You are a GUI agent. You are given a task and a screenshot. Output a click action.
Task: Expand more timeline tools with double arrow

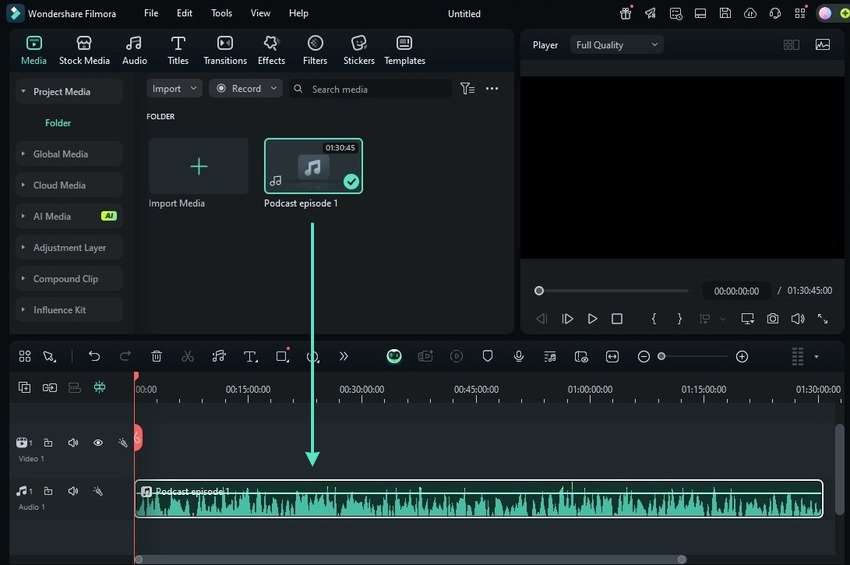344,356
